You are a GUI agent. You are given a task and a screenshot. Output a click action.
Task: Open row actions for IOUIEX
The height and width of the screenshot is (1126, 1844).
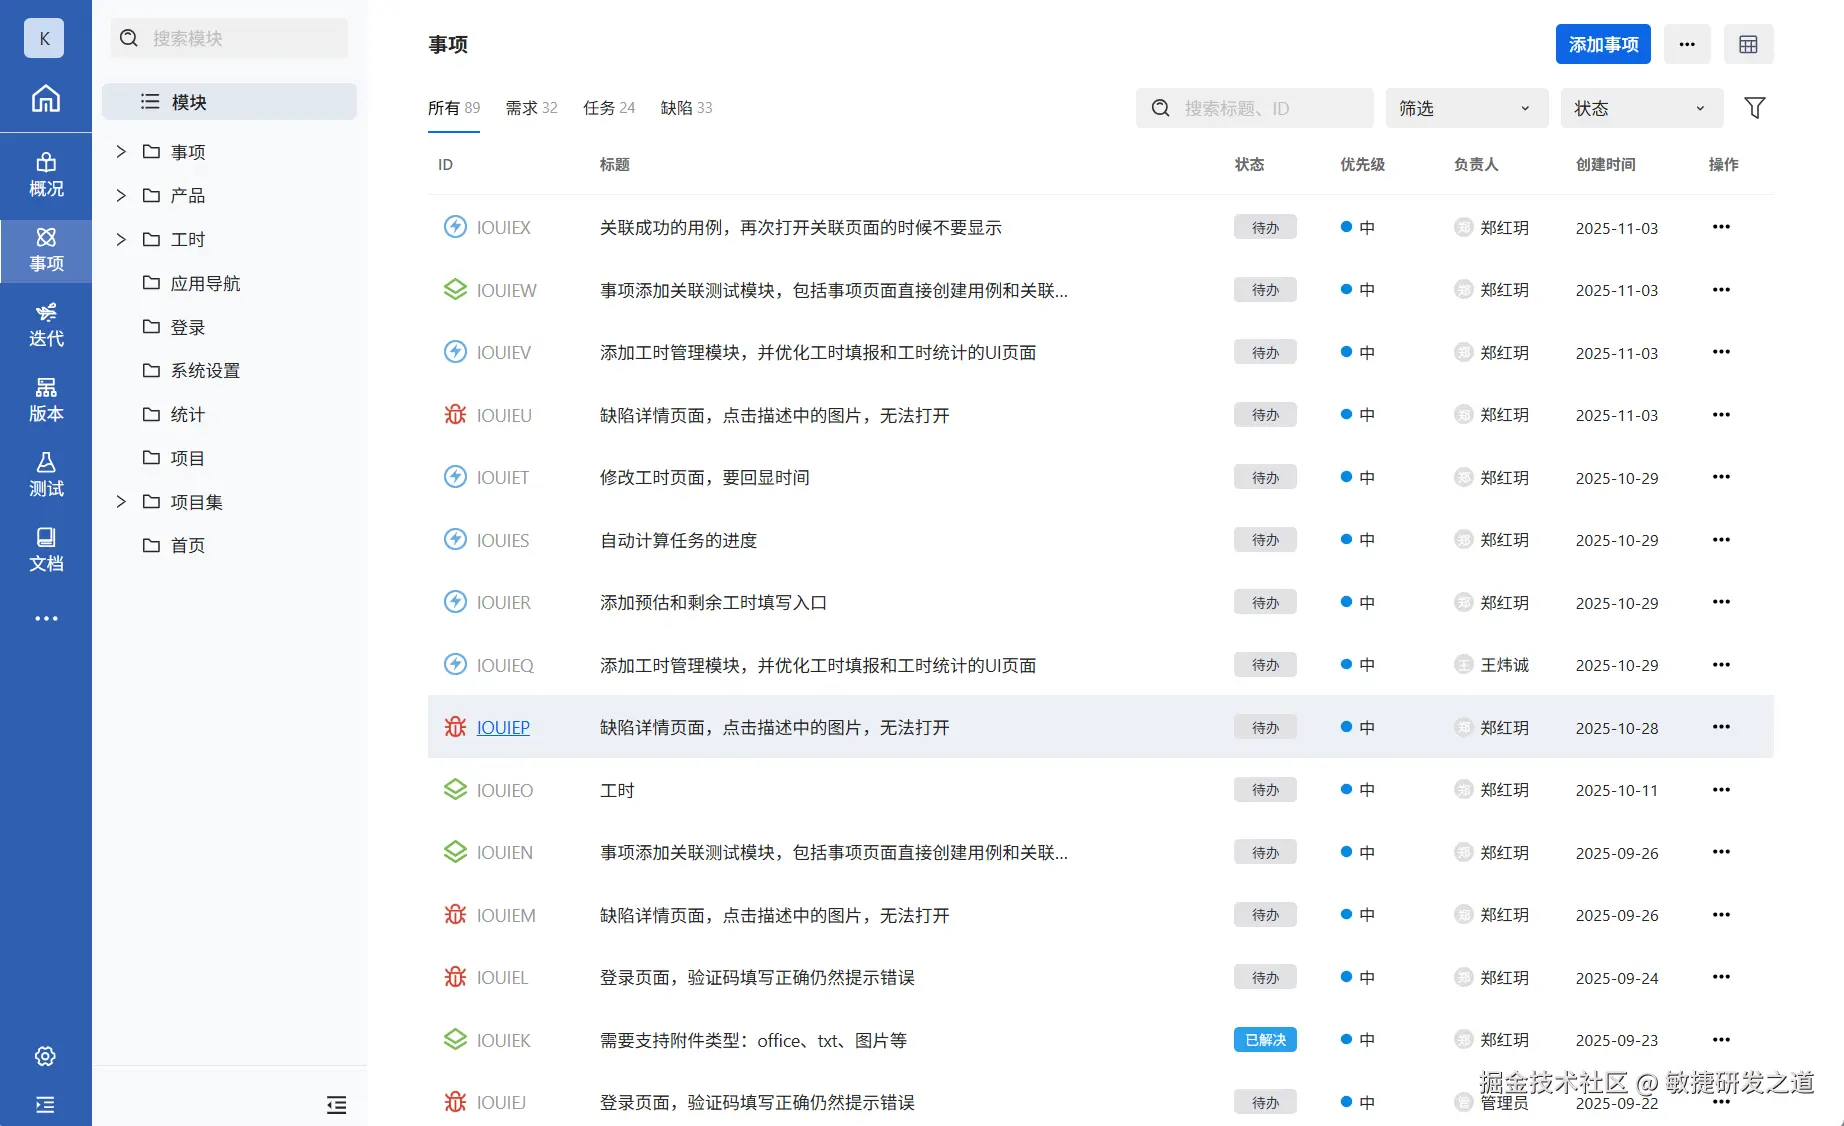[1721, 227]
